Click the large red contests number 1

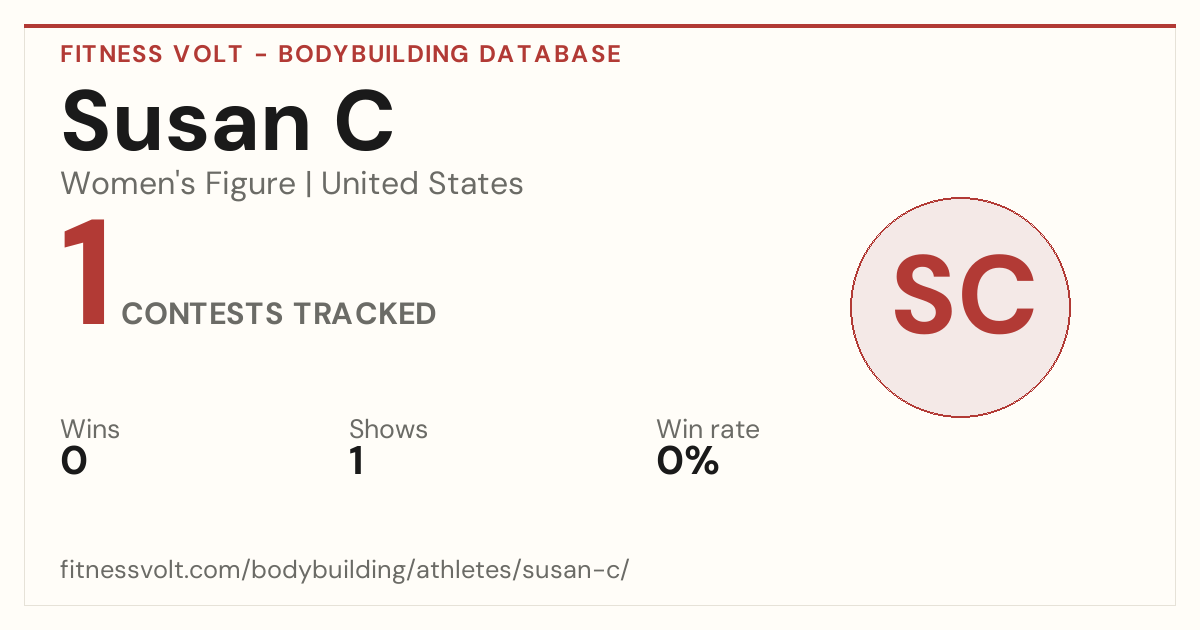pyautogui.click(x=85, y=274)
